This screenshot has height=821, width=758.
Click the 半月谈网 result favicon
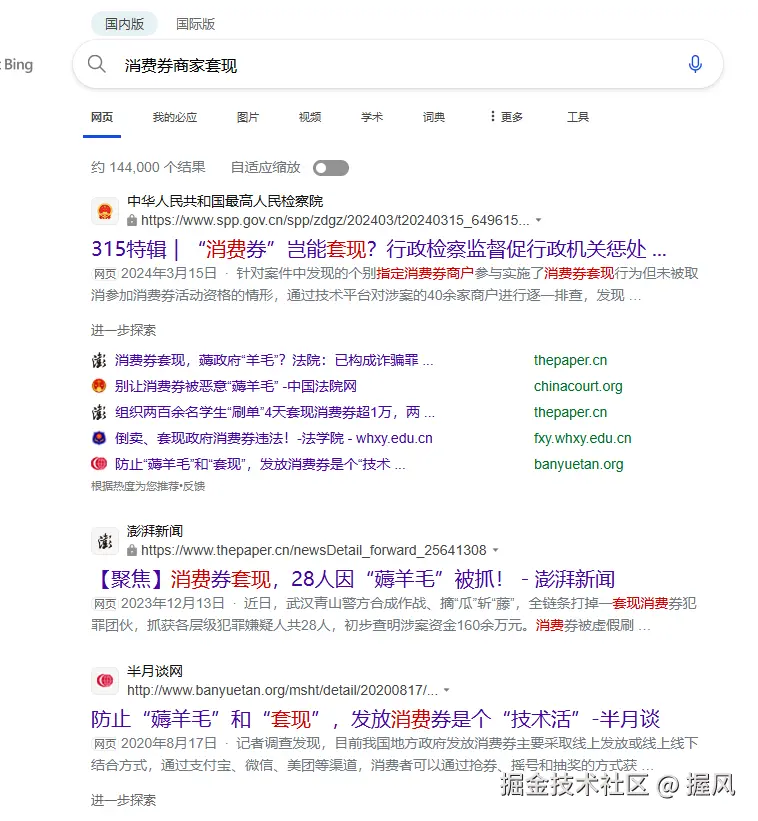pyautogui.click(x=105, y=681)
